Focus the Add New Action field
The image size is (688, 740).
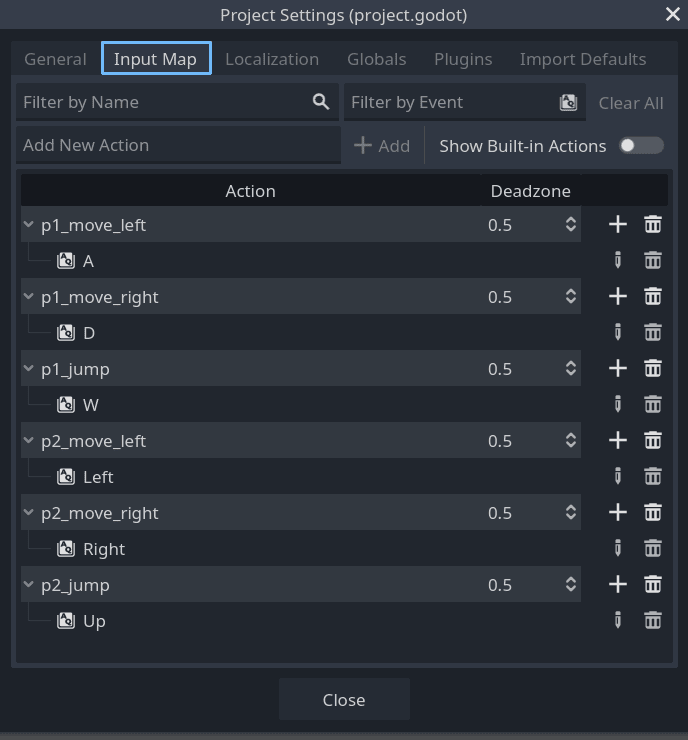point(178,145)
